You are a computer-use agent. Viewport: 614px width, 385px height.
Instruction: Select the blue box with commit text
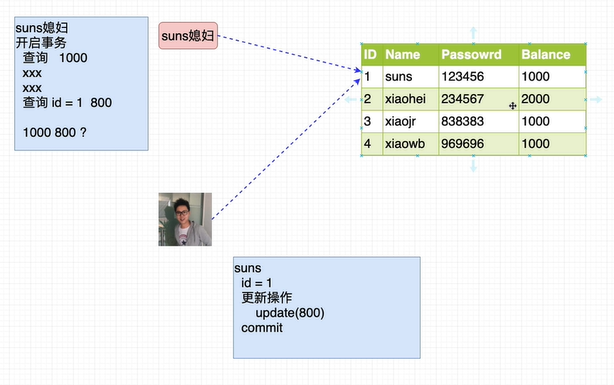tap(327, 308)
